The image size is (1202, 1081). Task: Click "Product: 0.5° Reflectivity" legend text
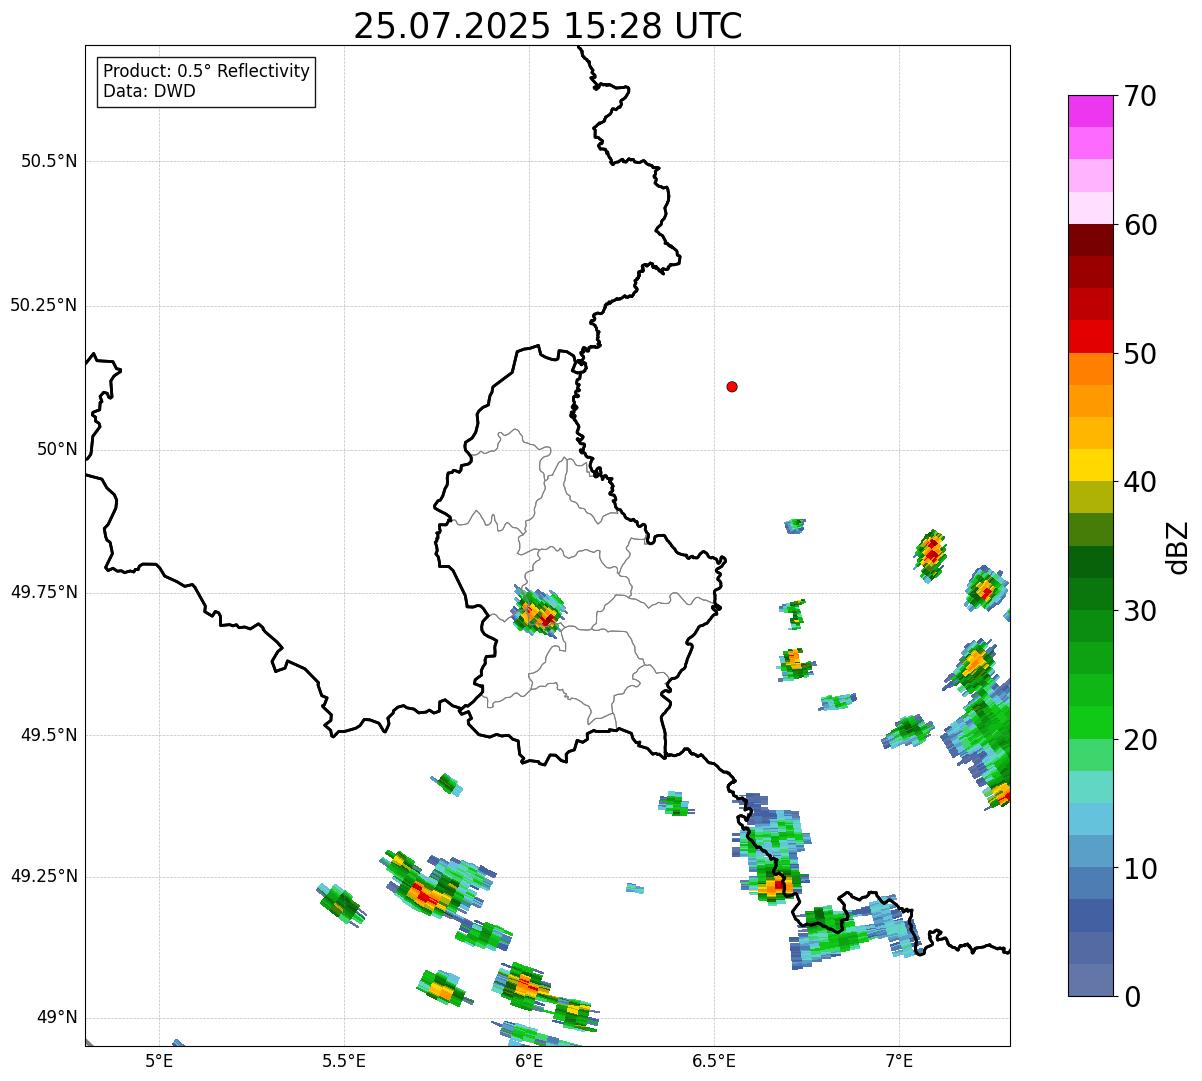pos(206,72)
